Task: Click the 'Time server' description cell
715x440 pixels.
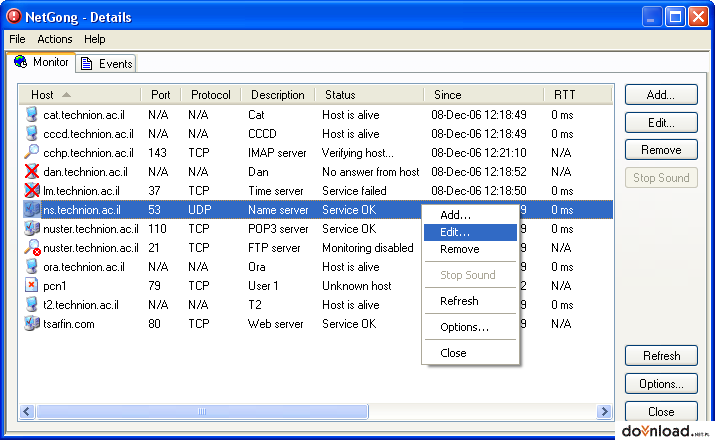Action: click(275, 191)
